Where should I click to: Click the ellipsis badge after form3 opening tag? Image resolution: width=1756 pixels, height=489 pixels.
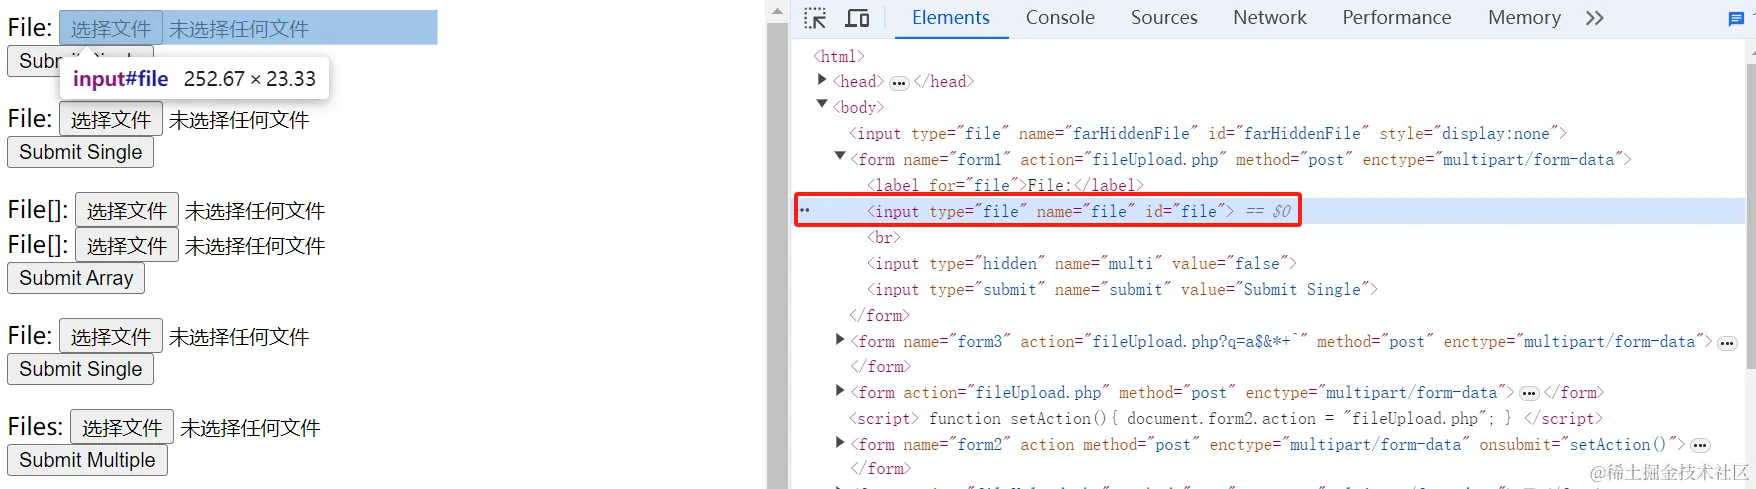coord(1727,343)
